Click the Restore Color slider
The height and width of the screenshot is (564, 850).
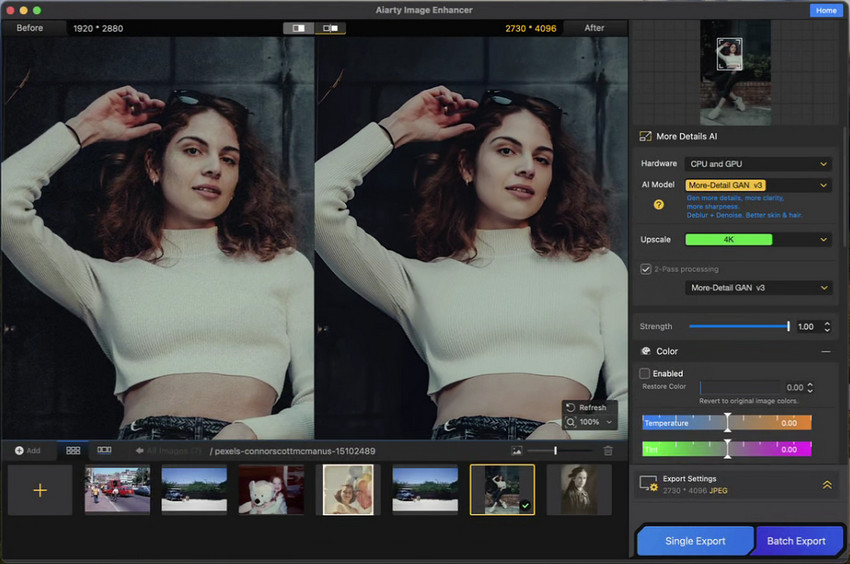[740, 387]
